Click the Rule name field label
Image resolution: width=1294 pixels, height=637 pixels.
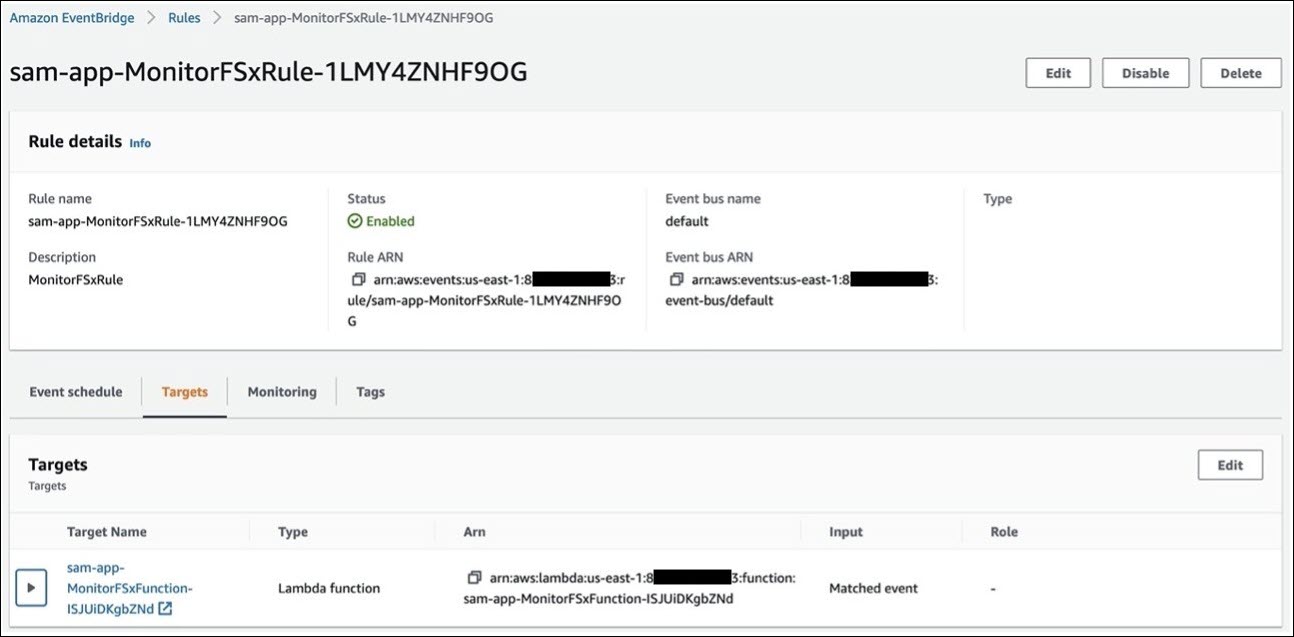click(x=60, y=199)
